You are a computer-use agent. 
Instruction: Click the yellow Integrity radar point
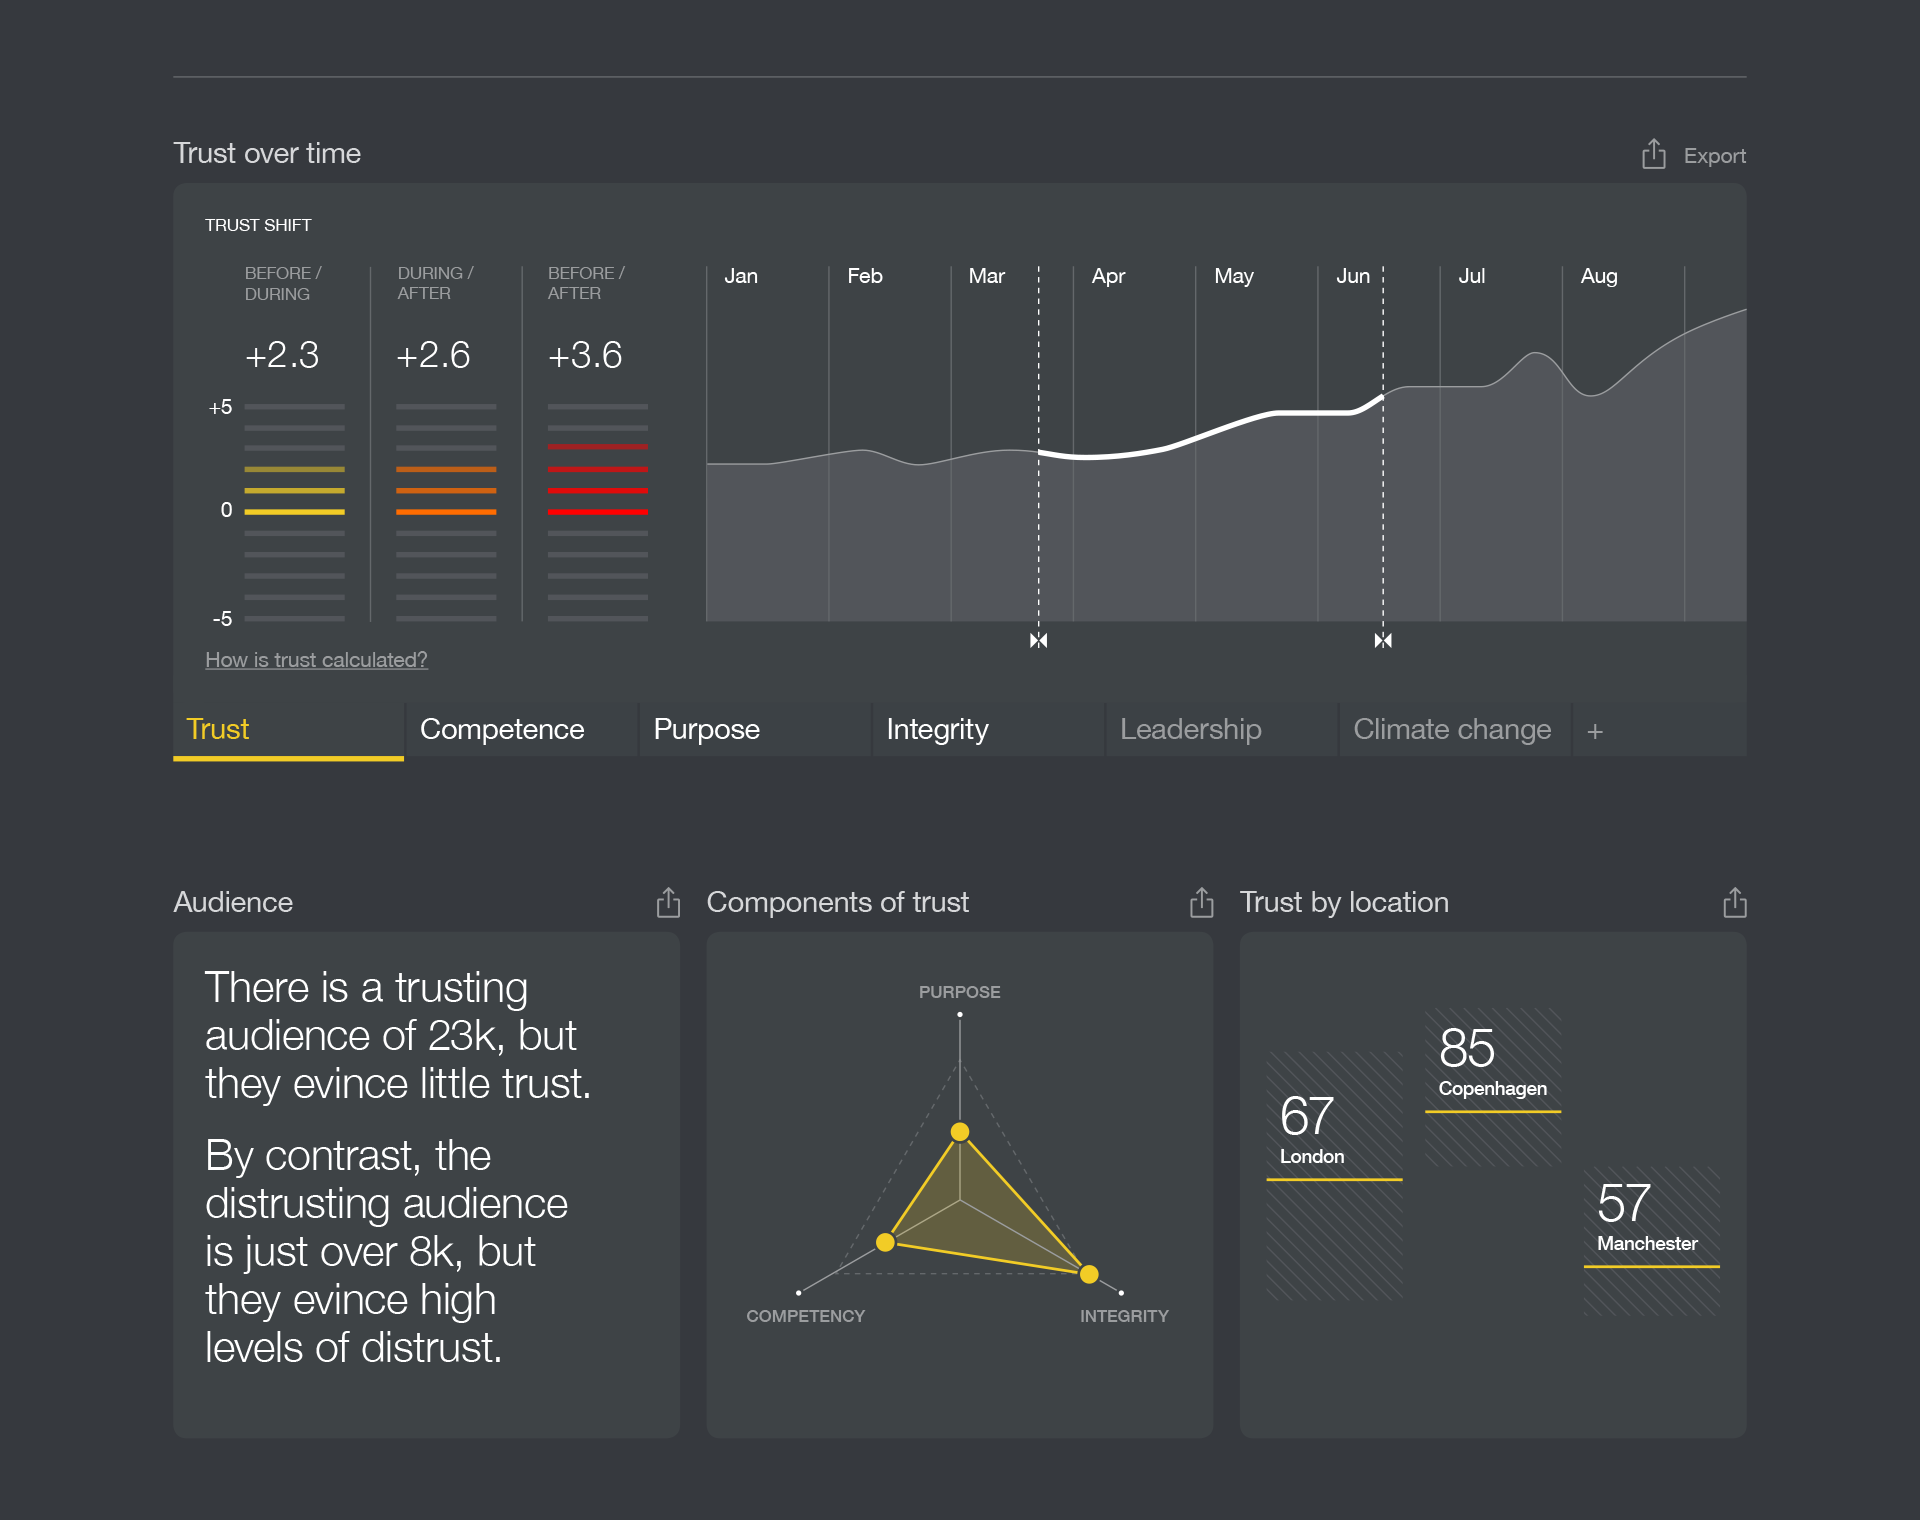click(1089, 1274)
